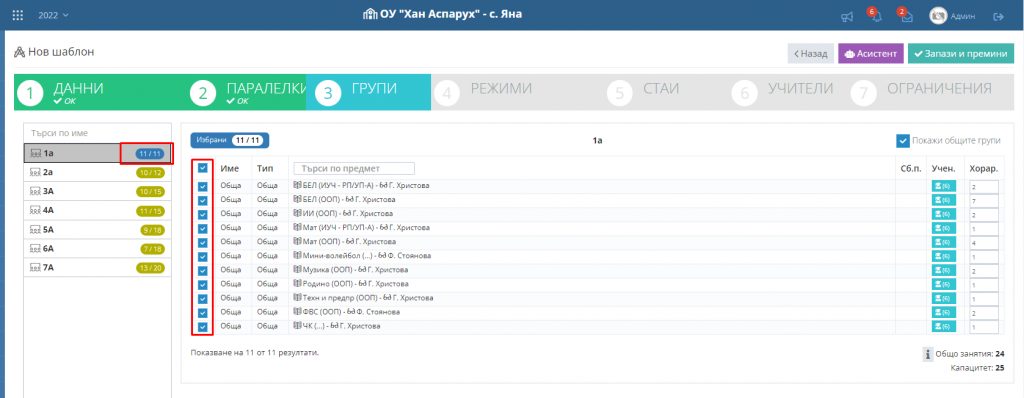Image resolution: width=1024 pixels, height=398 pixels.
Task: Uncheck the Музика (ООП) row checkbox
Action: pos(202,271)
